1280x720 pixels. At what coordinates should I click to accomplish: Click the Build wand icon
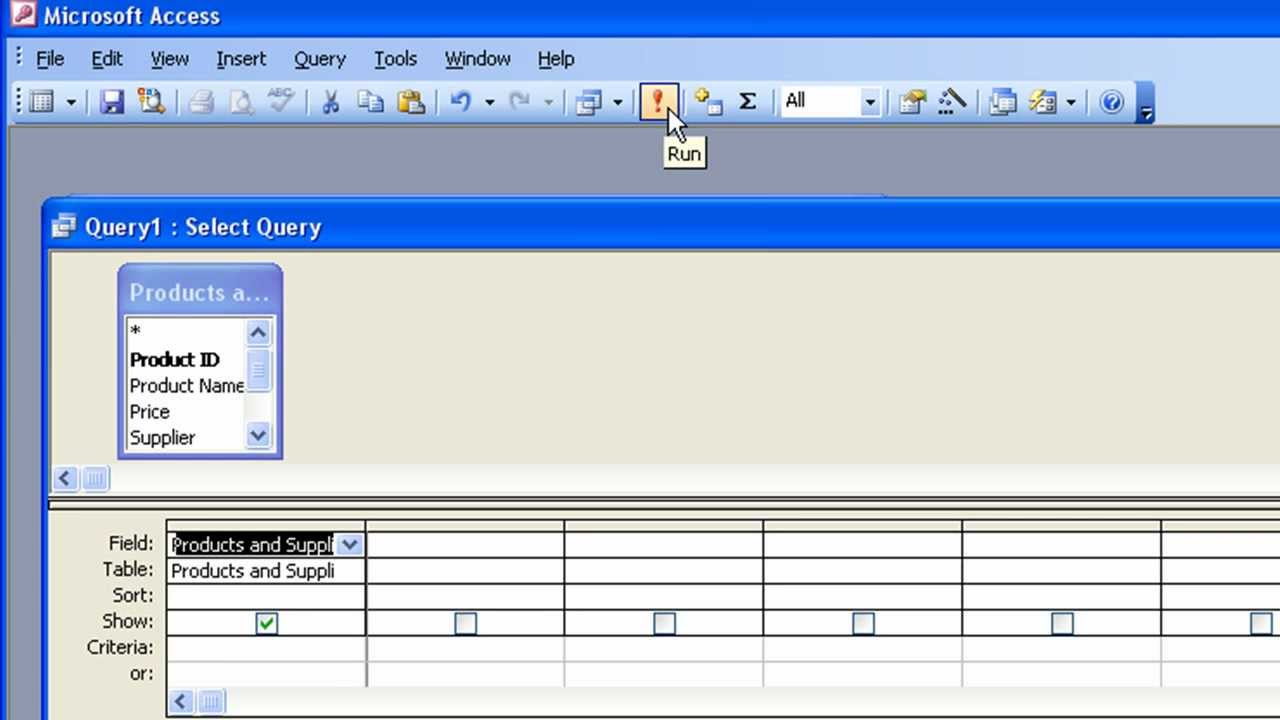click(x=951, y=101)
